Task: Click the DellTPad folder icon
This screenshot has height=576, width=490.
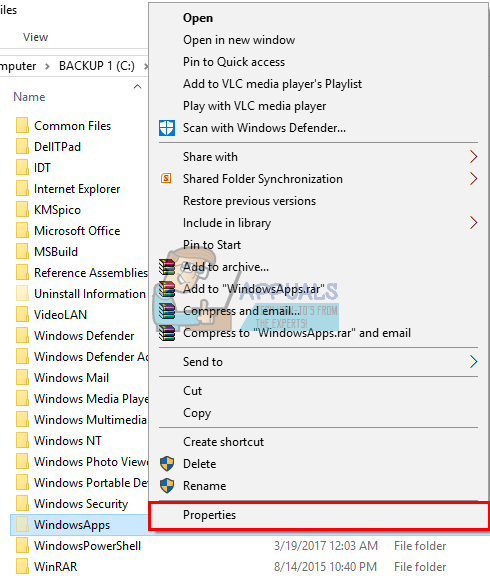Action: click(x=22, y=146)
